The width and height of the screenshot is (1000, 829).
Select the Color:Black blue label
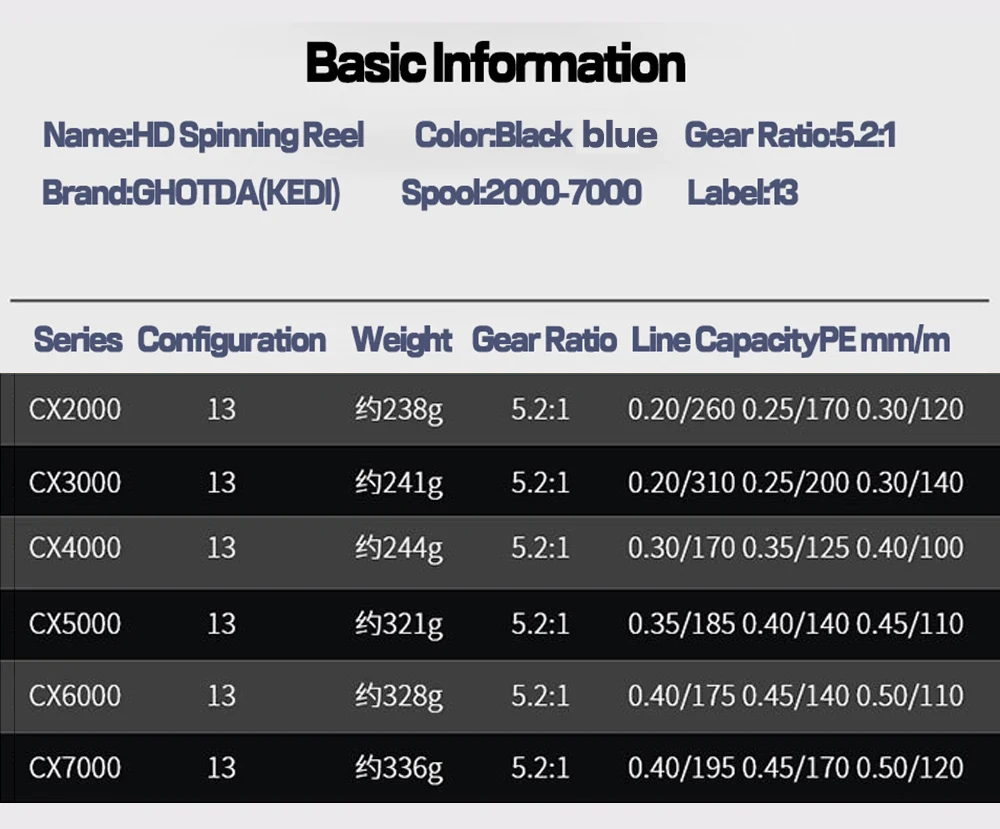pos(536,135)
